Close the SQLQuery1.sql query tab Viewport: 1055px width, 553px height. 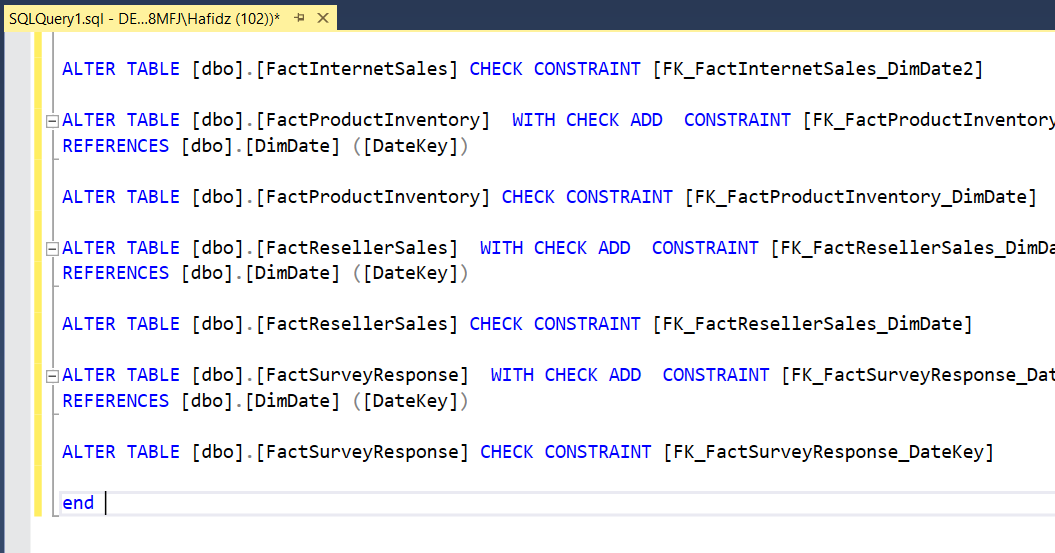pyautogui.click(x=321, y=18)
